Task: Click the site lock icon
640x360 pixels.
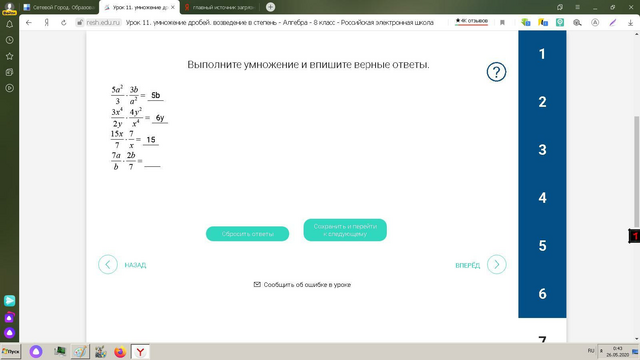Action: pos(80,22)
